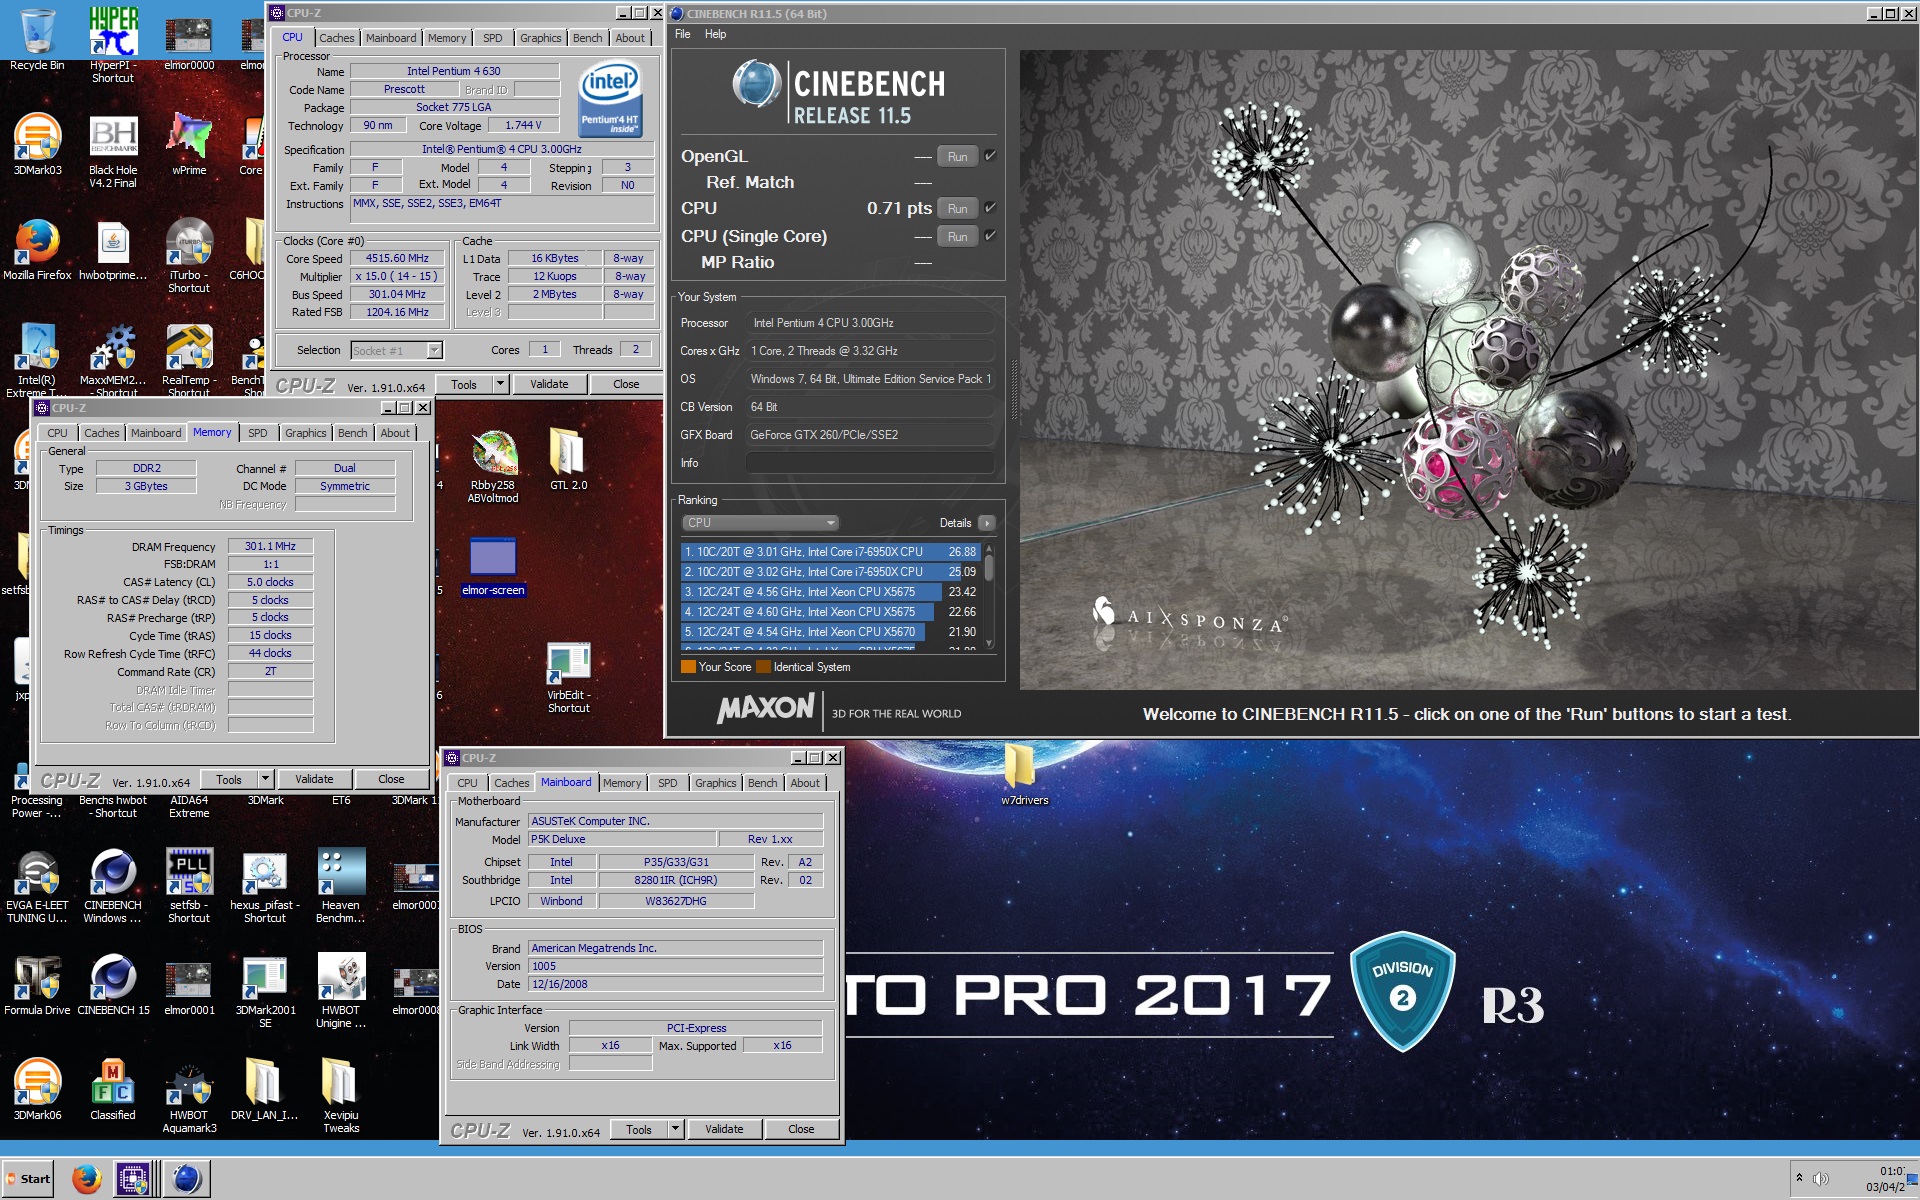Image resolution: width=1920 pixels, height=1200 pixels.
Task: Toggle CPU (Single Core) test checkbox
Action: tap(990, 235)
